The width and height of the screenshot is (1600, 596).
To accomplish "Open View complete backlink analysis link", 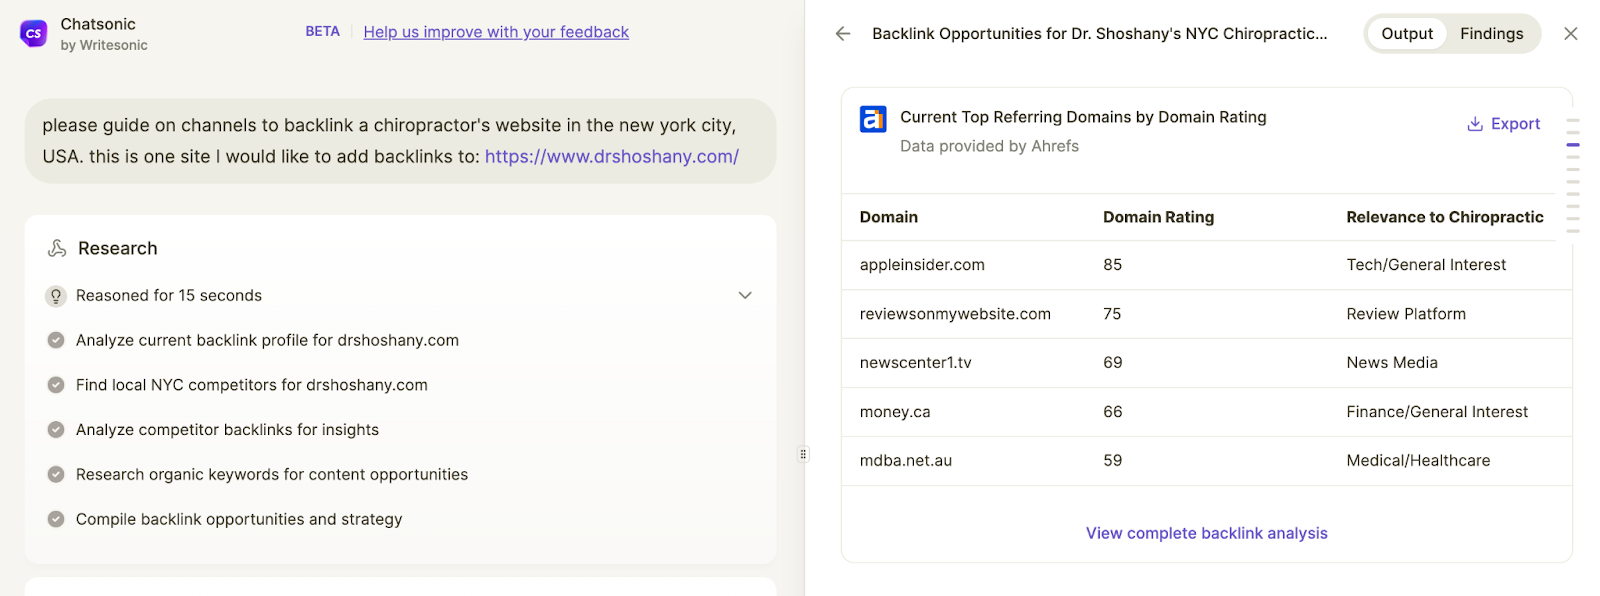I will (x=1206, y=533).
